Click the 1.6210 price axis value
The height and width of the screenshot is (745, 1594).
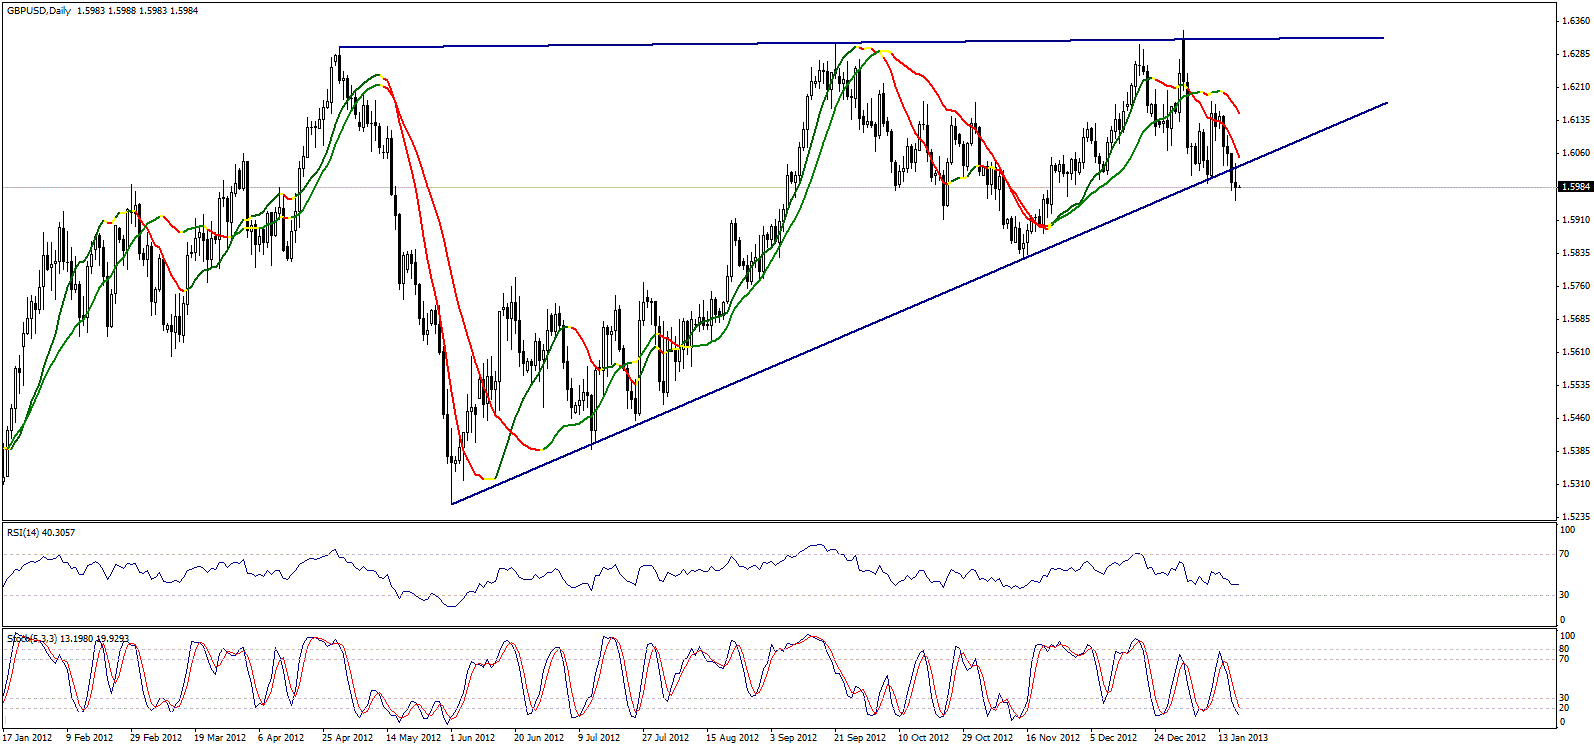(x=1575, y=87)
